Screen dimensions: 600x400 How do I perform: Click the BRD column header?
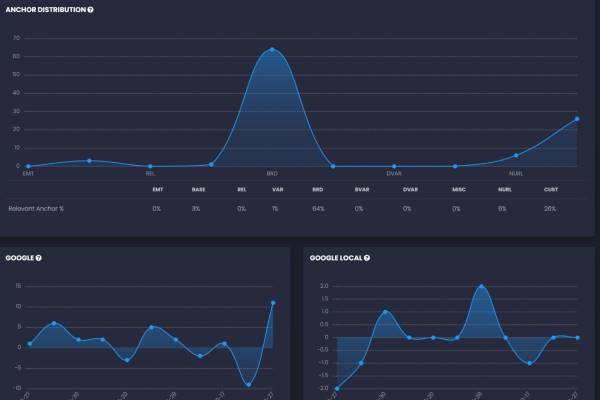click(318, 189)
